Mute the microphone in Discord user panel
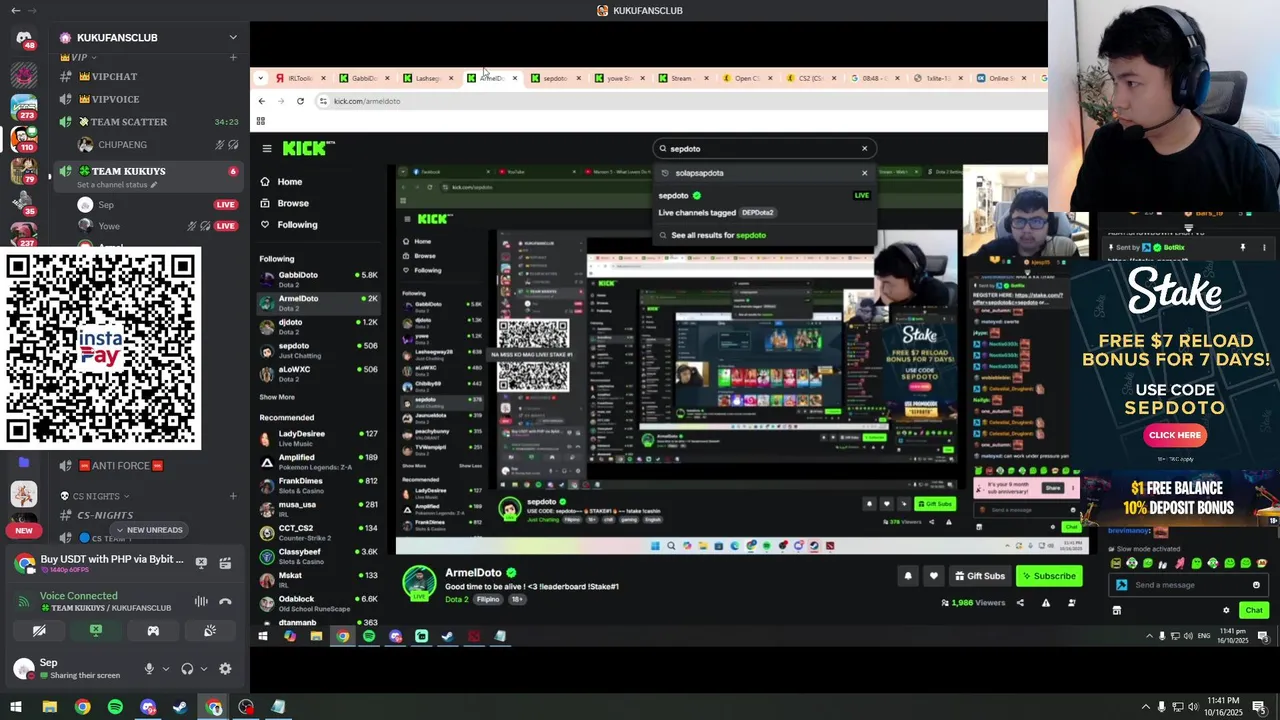 tap(149, 669)
